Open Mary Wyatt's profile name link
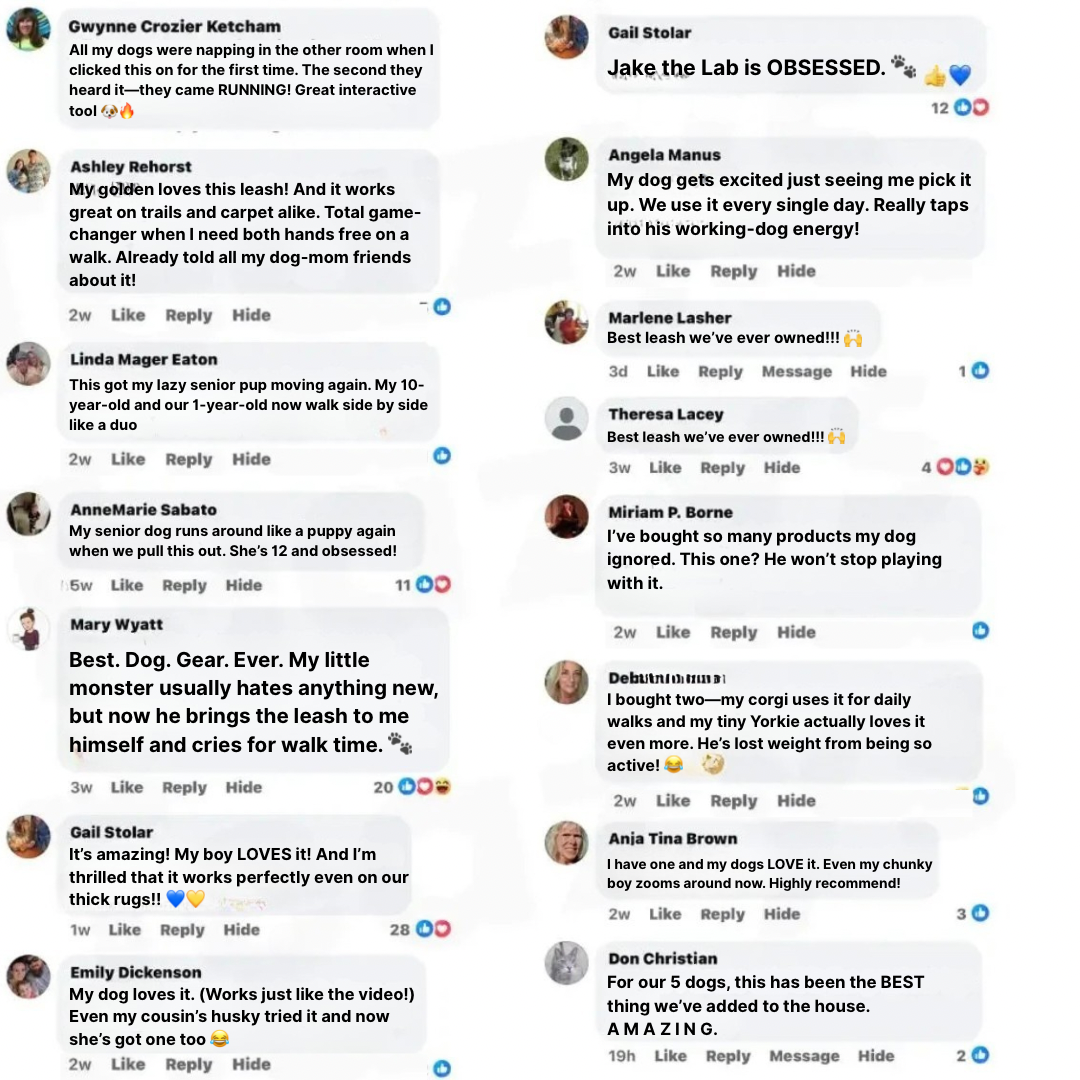 [116, 624]
